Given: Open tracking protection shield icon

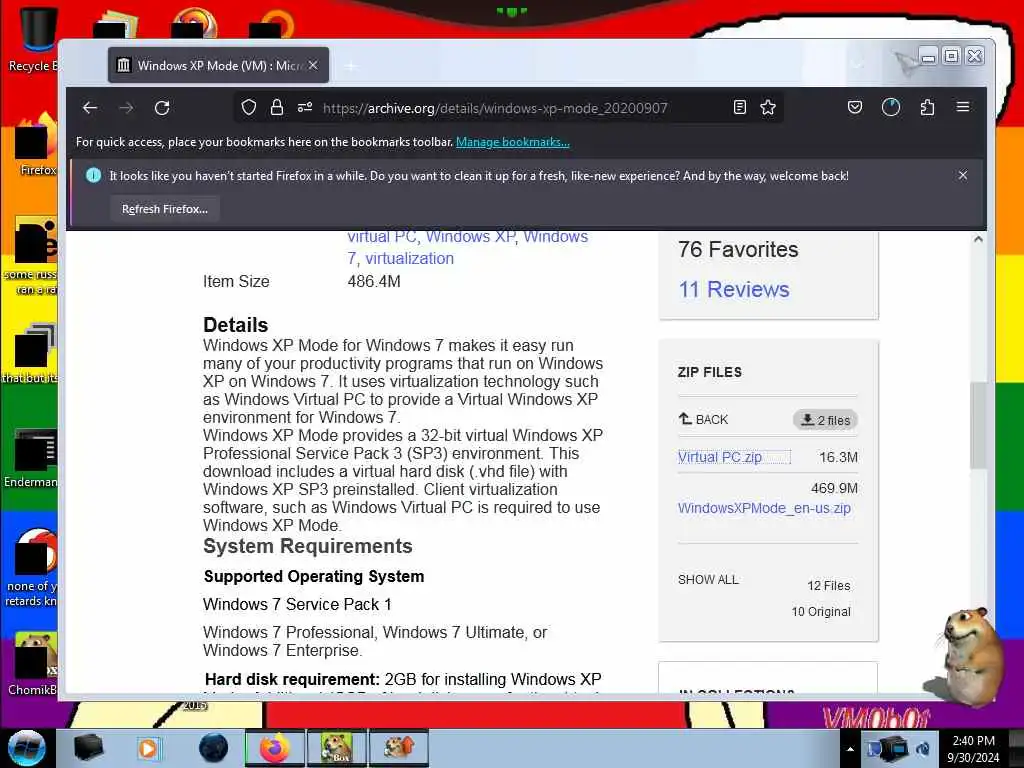Looking at the screenshot, I should (249, 107).
